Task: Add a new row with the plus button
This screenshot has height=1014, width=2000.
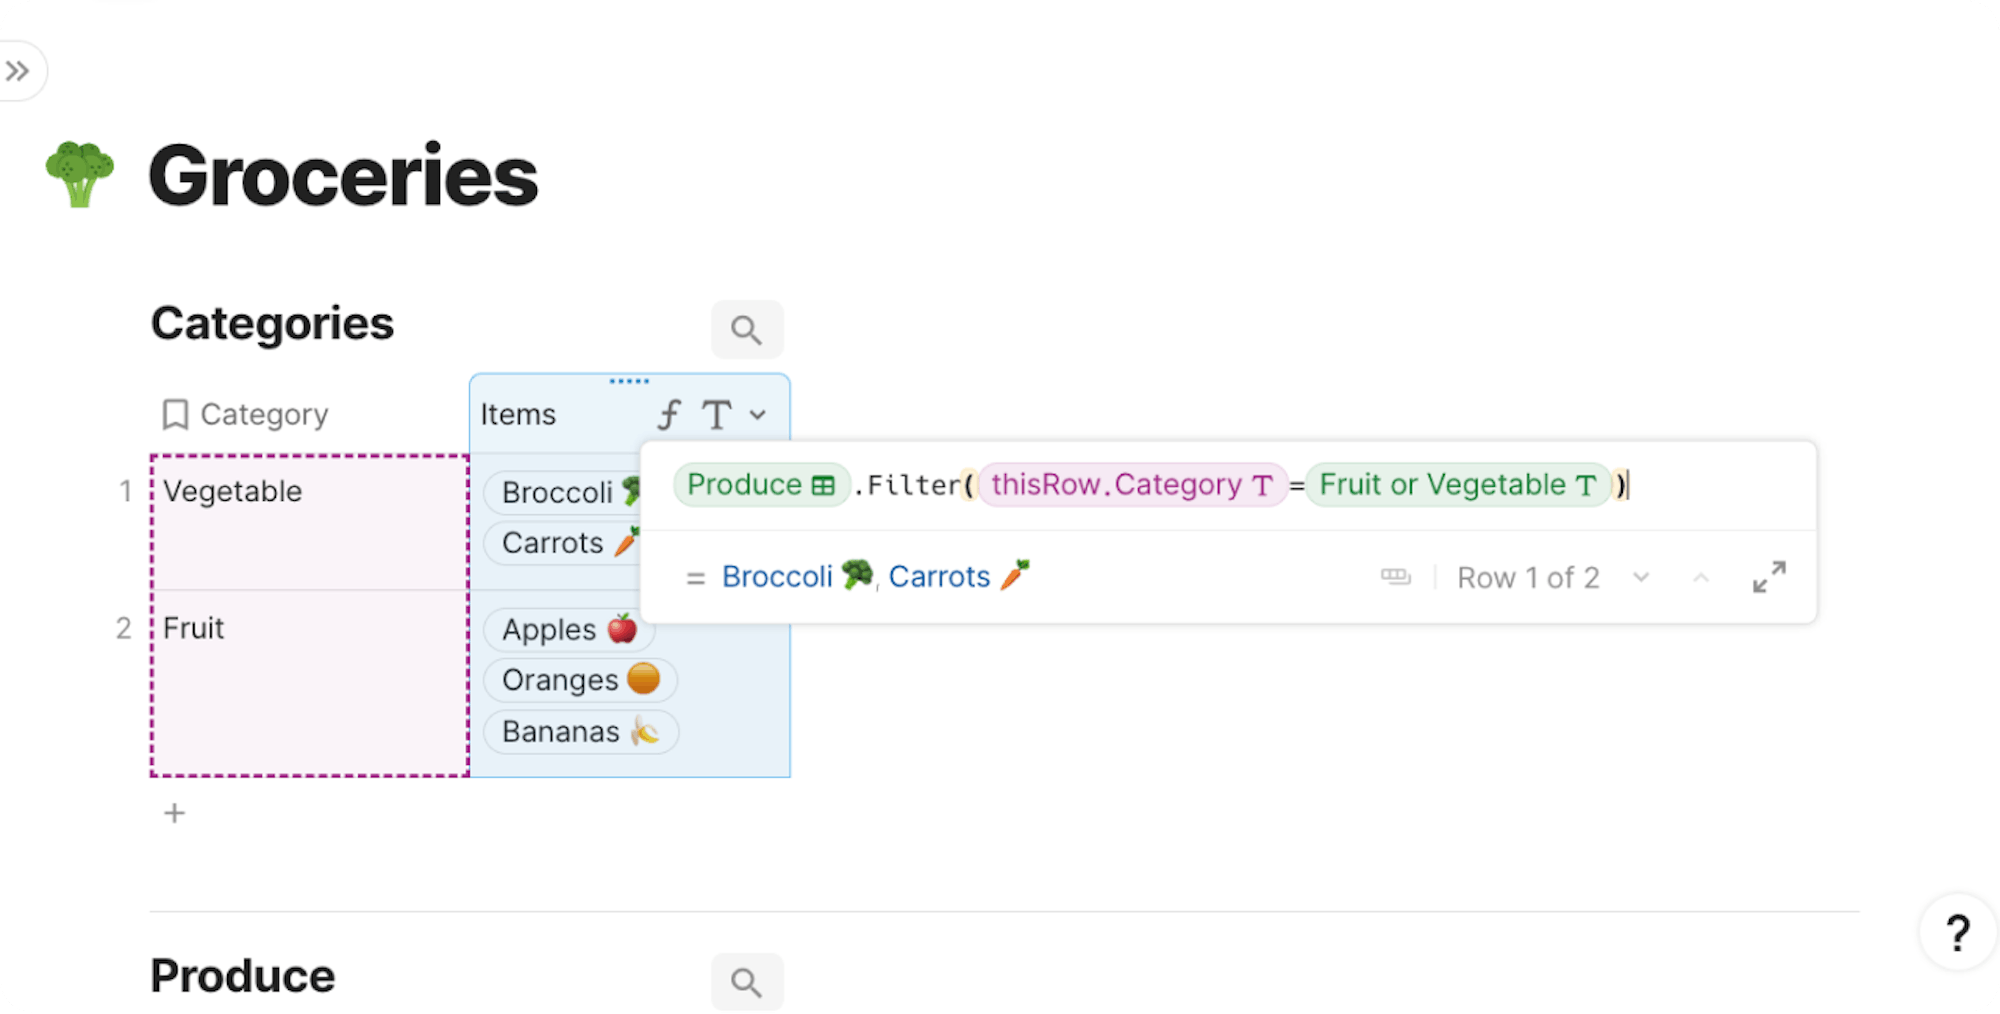Action: [175, 813]
